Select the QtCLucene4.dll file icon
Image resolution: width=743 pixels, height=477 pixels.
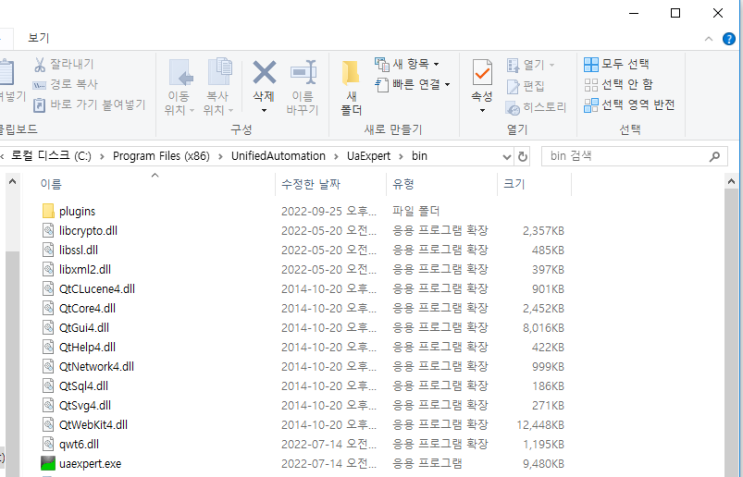tap(48, 289)
